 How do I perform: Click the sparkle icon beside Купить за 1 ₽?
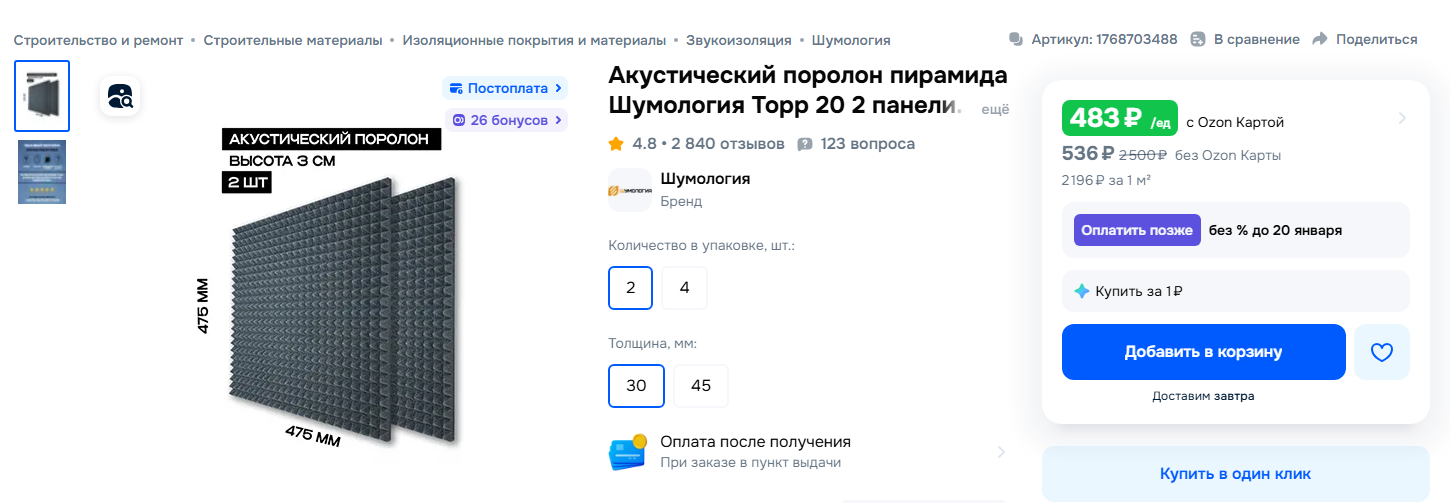pyautogui.click(x=1082, y=291)
